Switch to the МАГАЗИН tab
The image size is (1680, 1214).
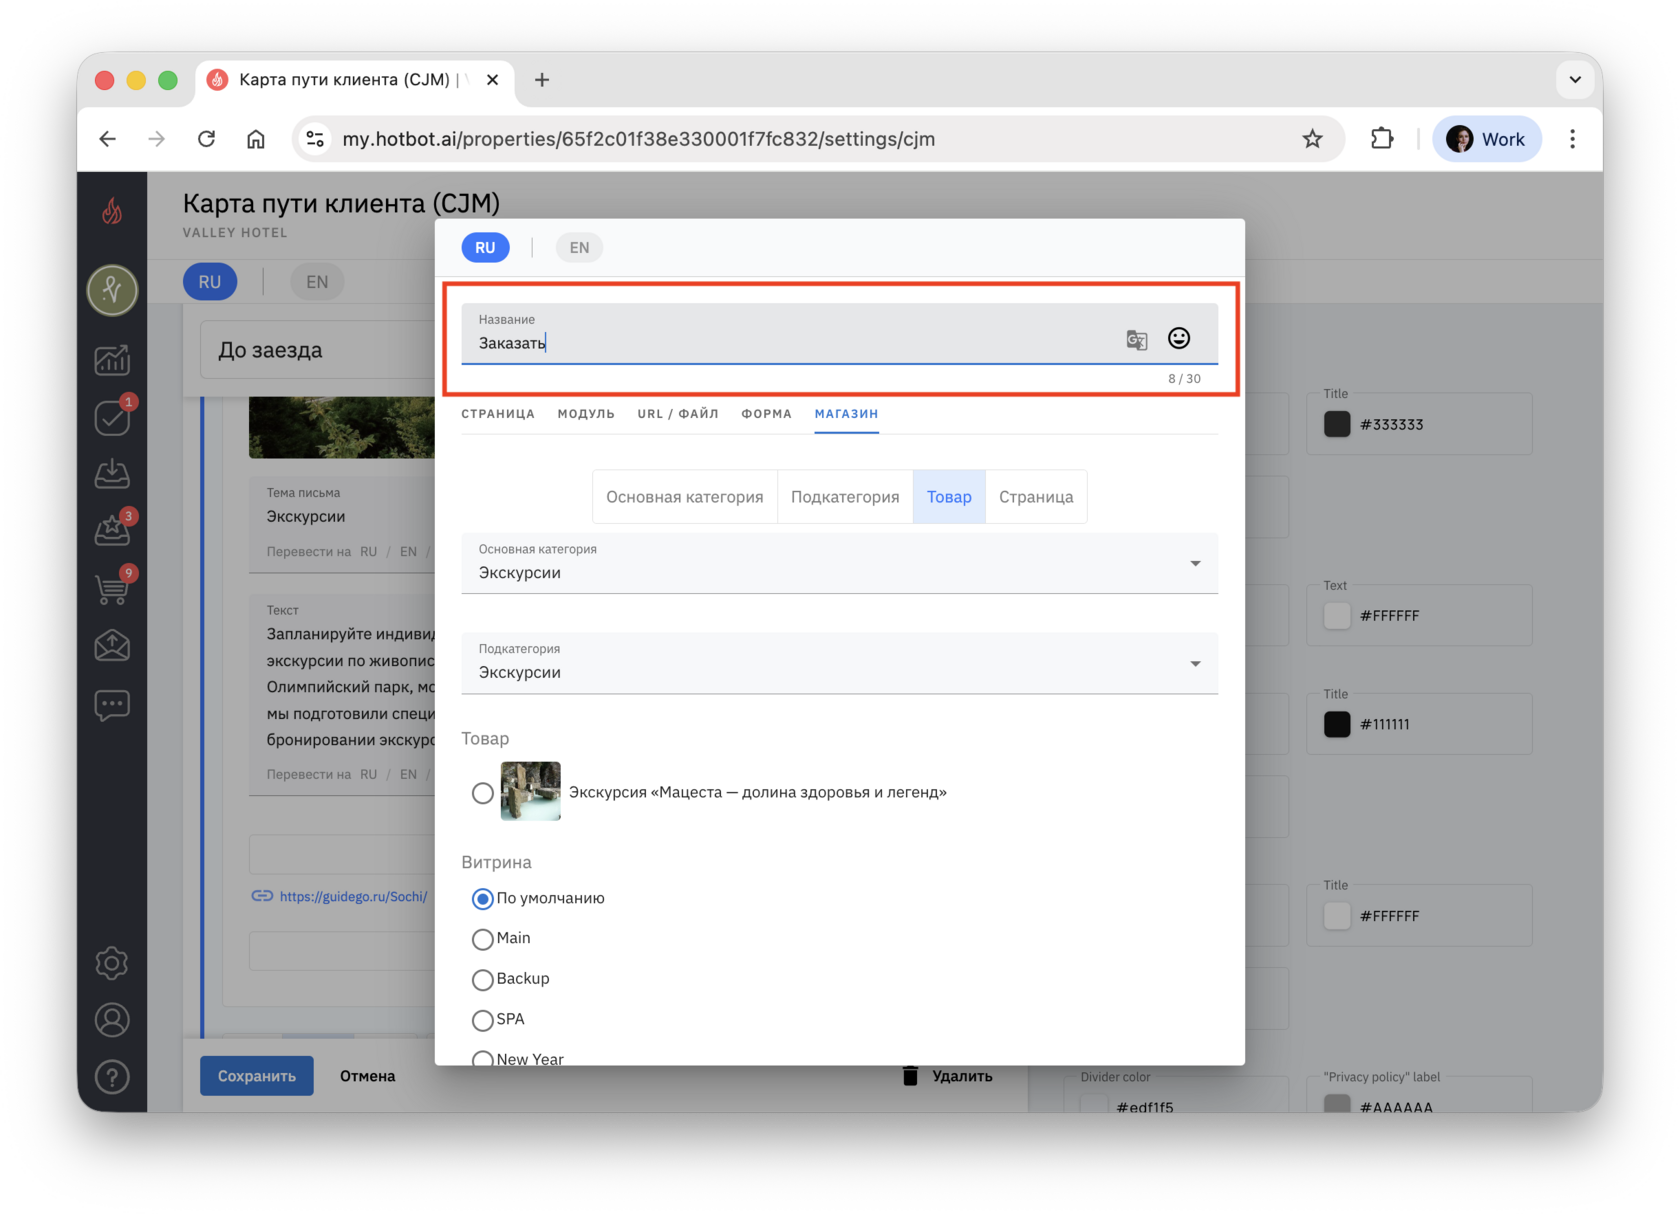click(846, 414)
